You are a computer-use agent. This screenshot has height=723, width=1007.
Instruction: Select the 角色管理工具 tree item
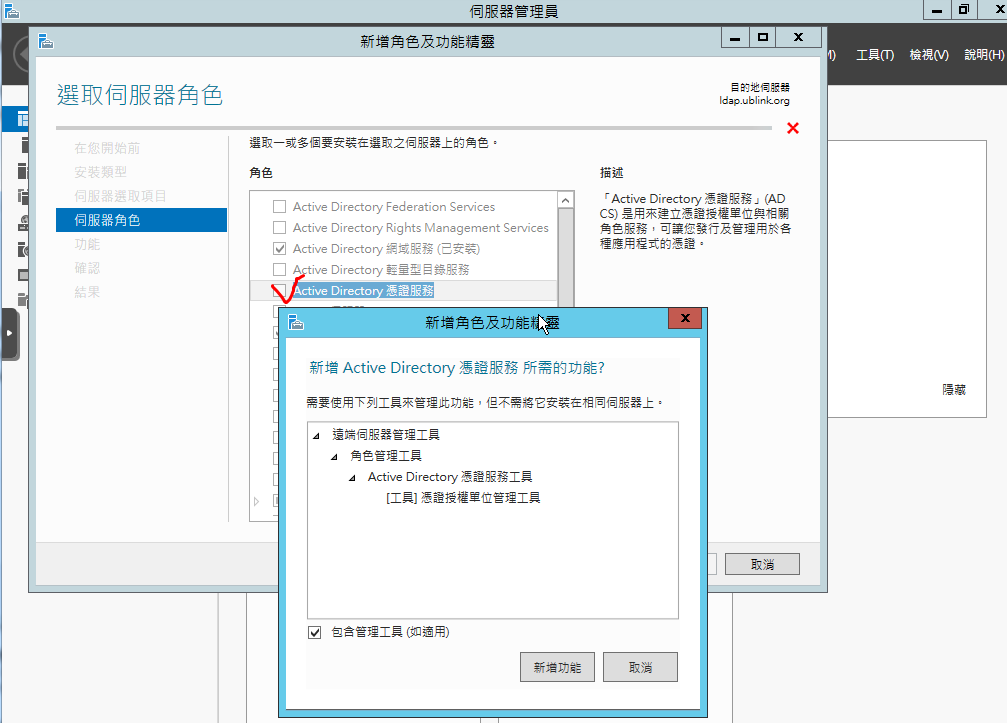point(385,456)
